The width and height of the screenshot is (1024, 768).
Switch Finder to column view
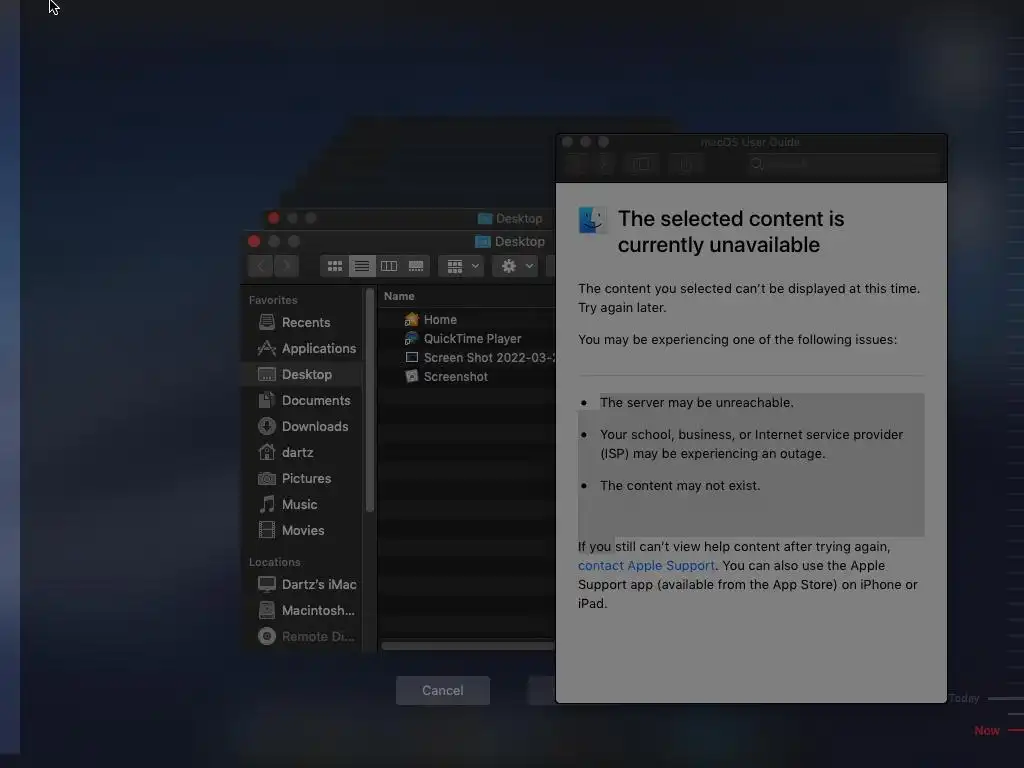[389, 266]
